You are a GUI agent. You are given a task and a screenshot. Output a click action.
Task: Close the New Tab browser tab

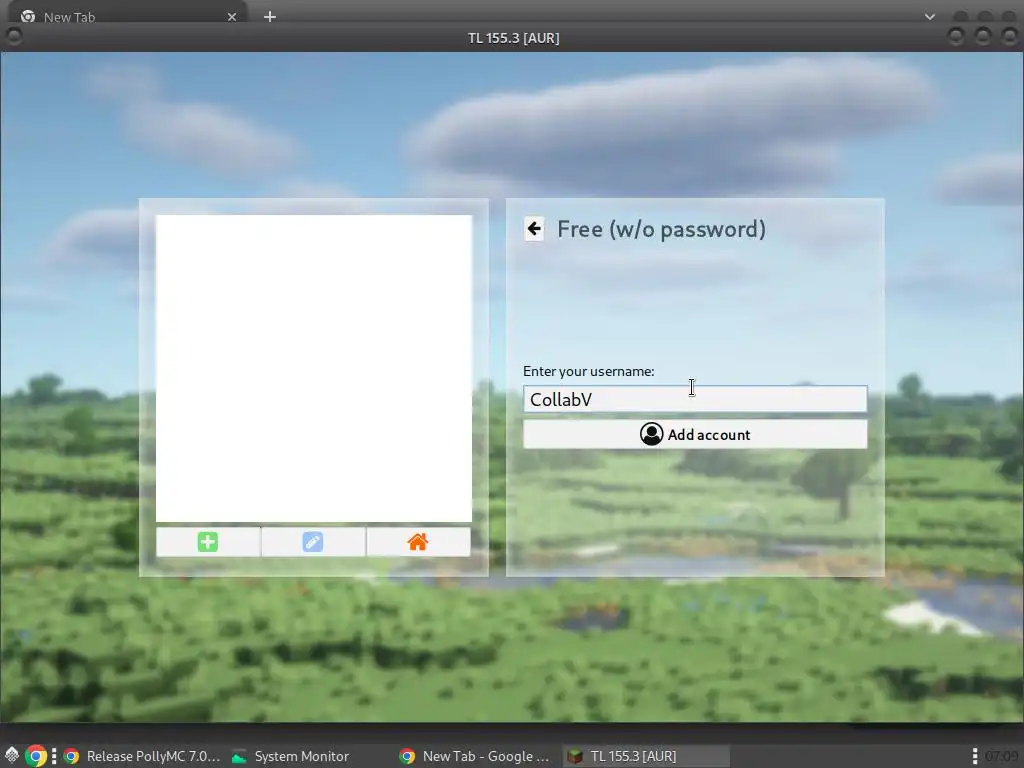click(232, 17)
